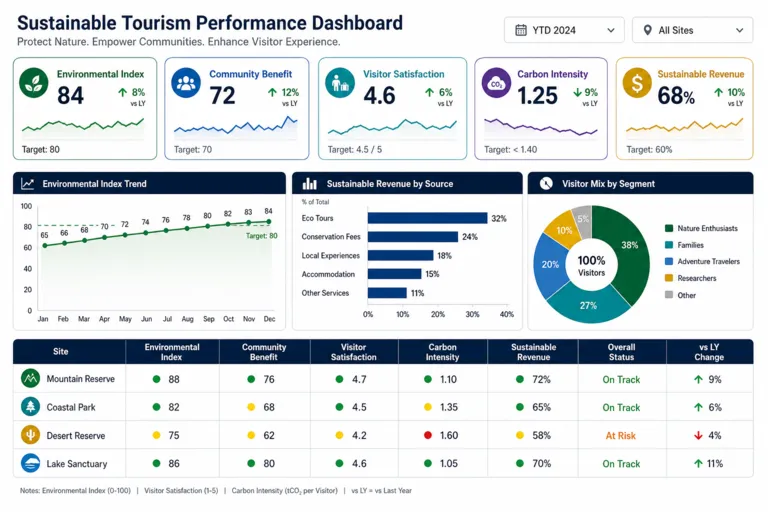Screen dimensions: 768x512
Task: Click the 1.60 carbon intensity value
Action: coord(449,435)
